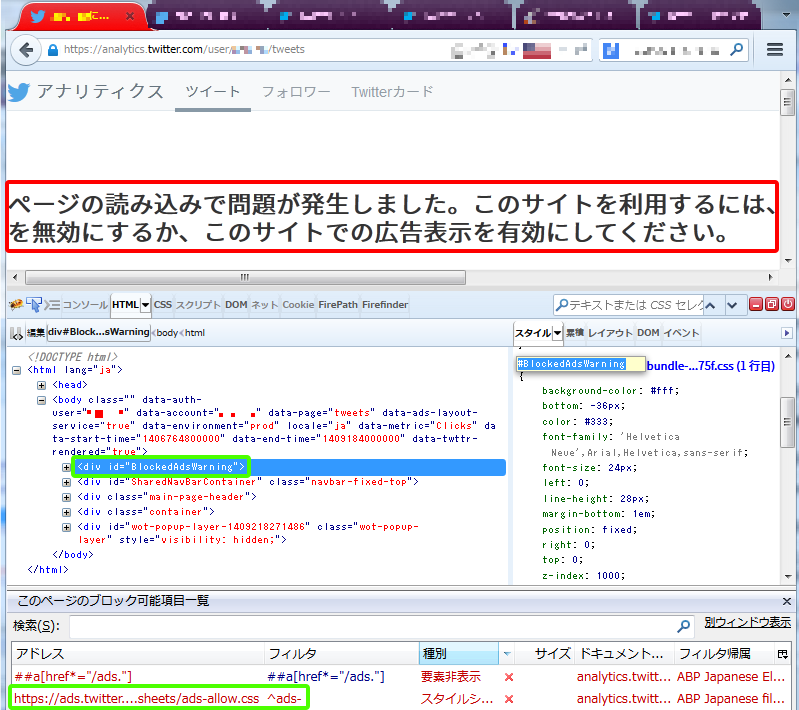799x710 pixels.
Task: Select the body breadcrumb
Action: 167,333
